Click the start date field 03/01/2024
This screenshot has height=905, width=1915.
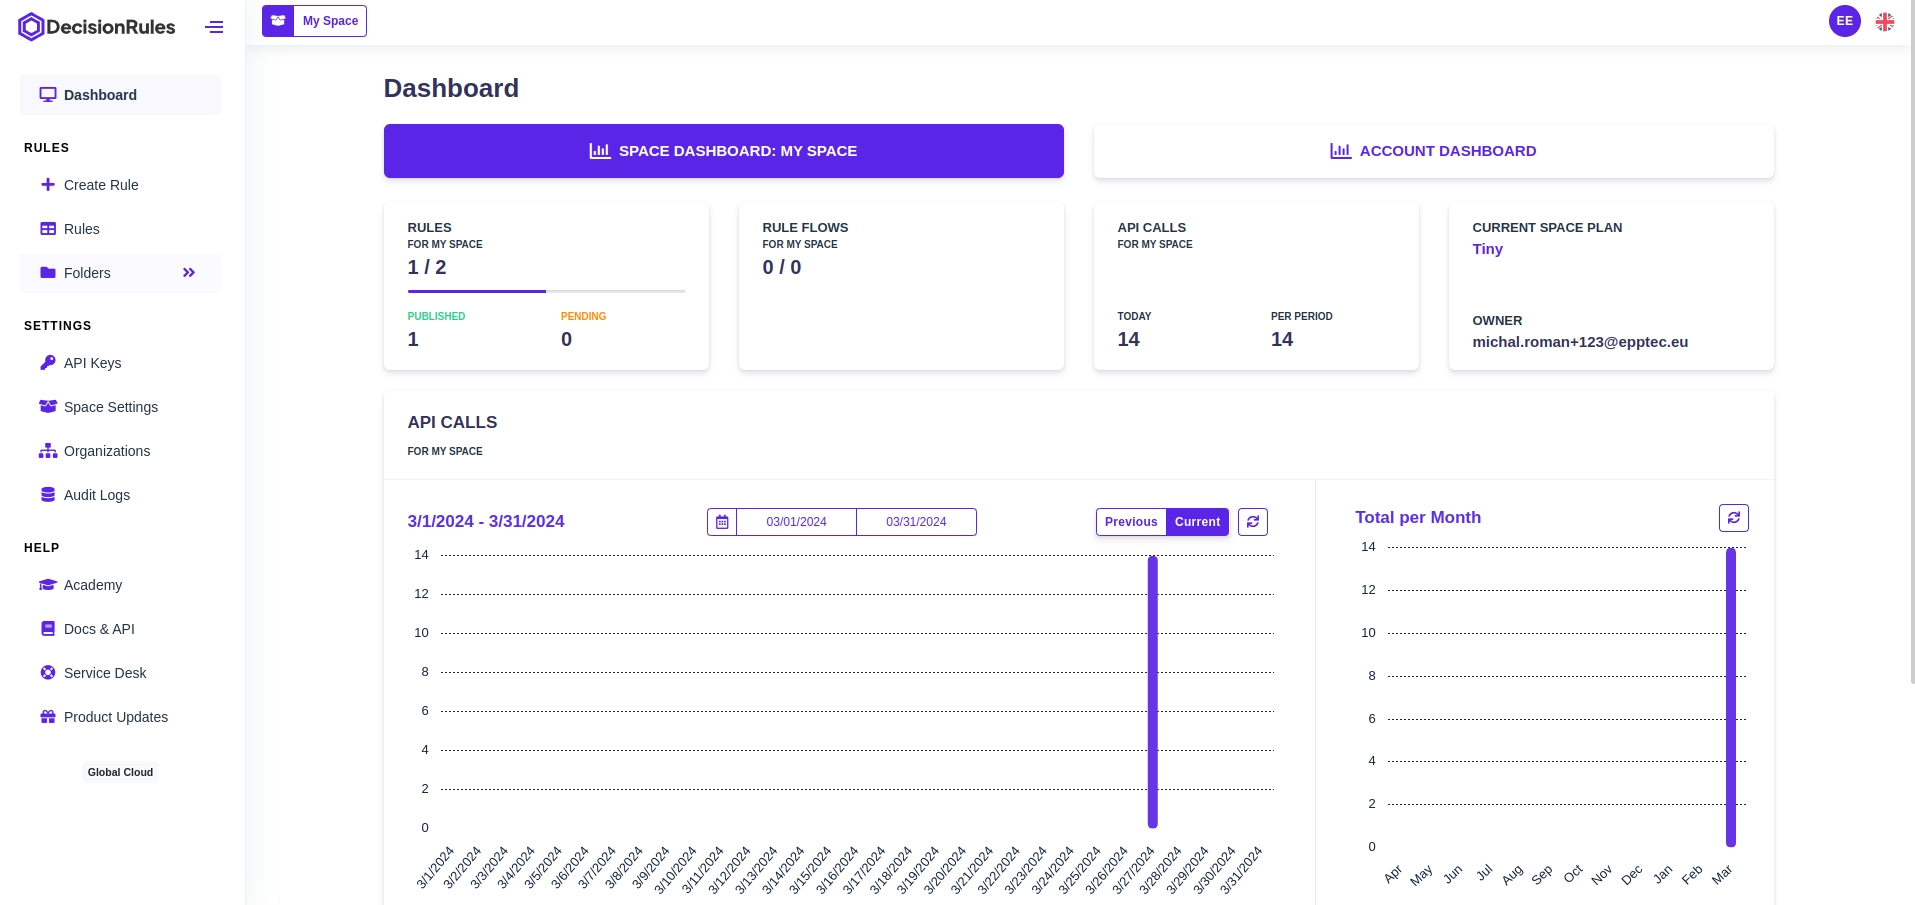[796, 522]
